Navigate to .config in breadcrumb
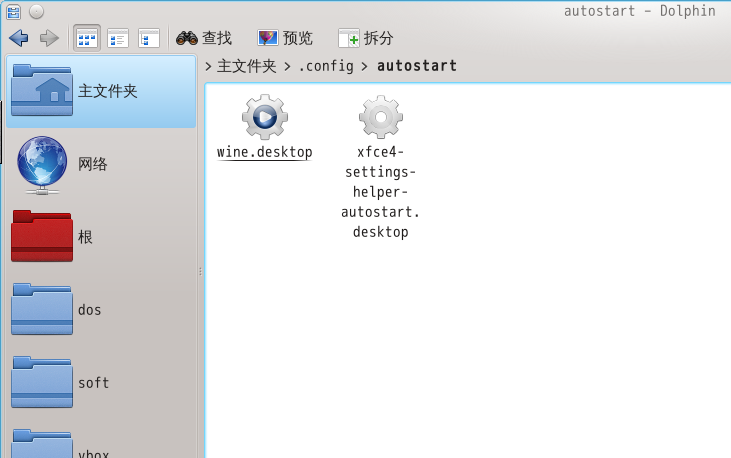The height and width of the screenshot is (458, 731). pos(326,66)
